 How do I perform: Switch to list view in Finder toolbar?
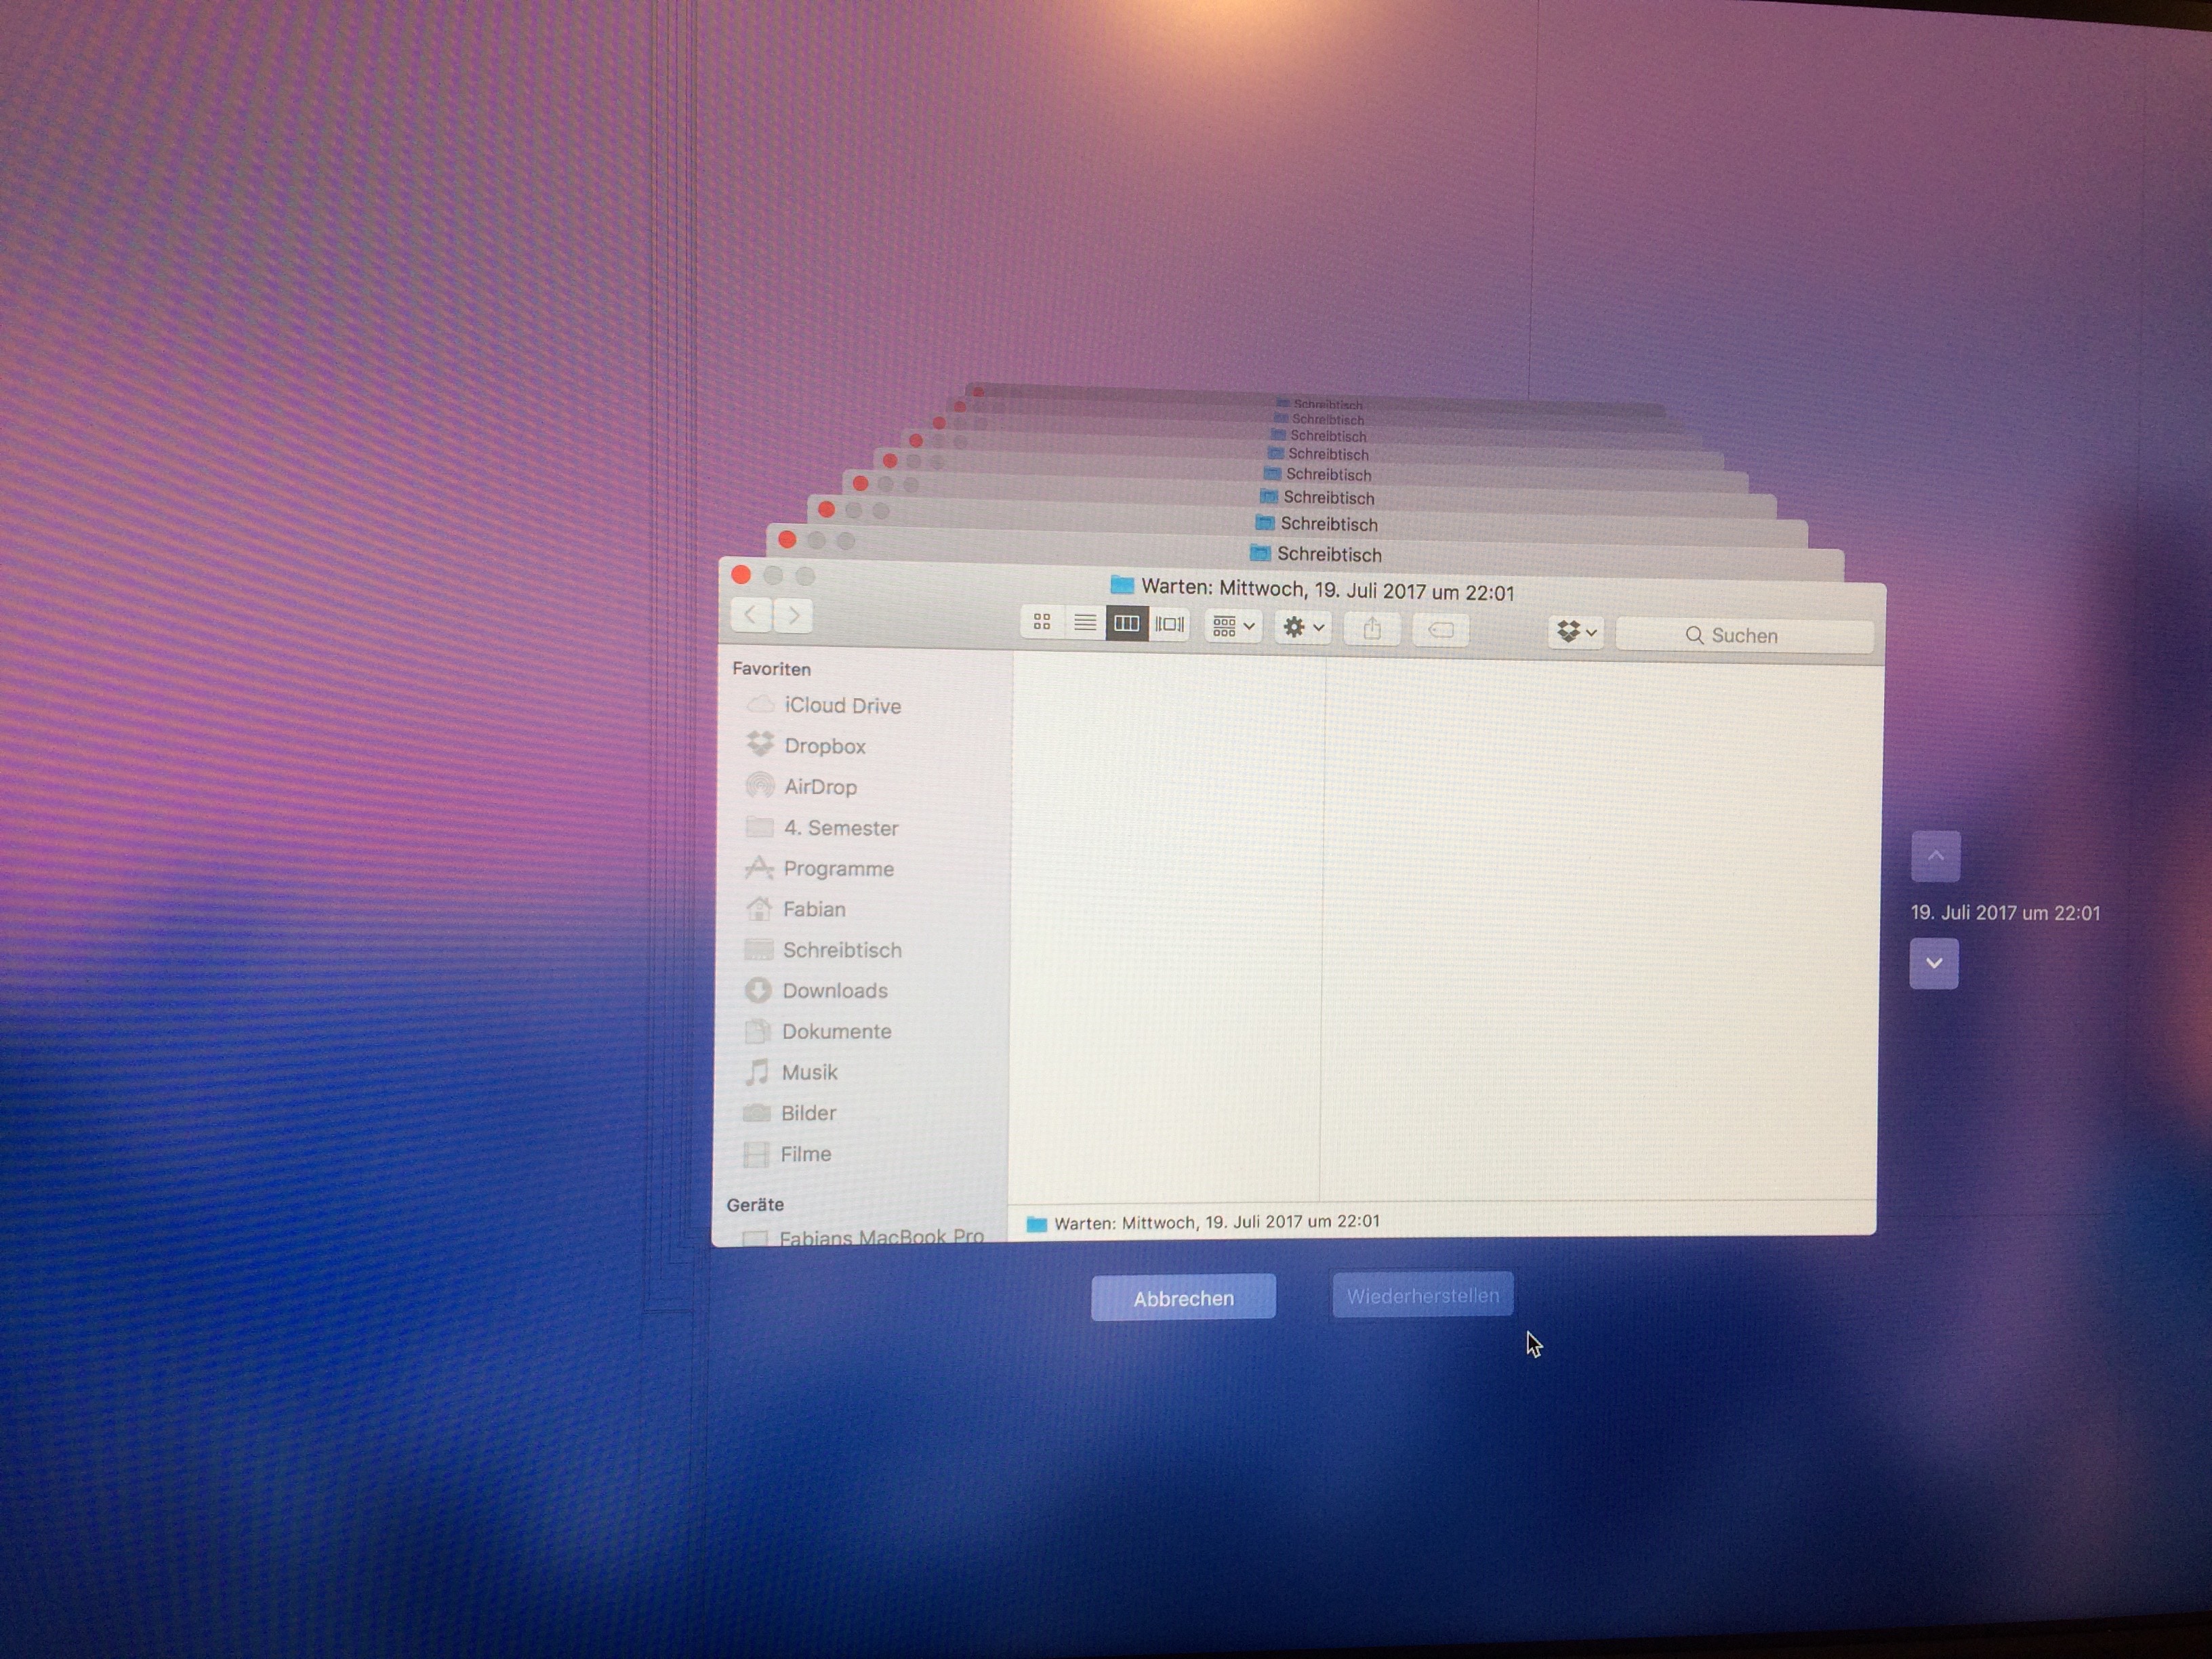[1084, 623]
